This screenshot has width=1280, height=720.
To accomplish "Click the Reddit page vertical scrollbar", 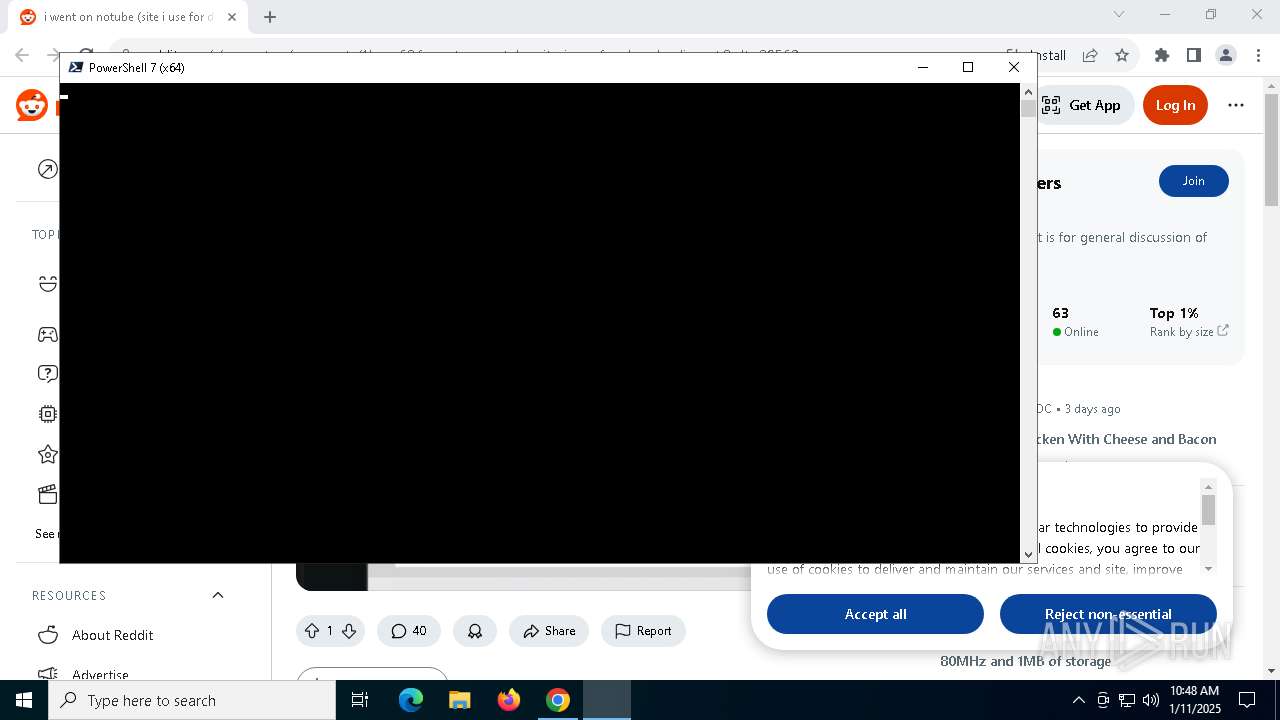I will tap(1271, 150).
